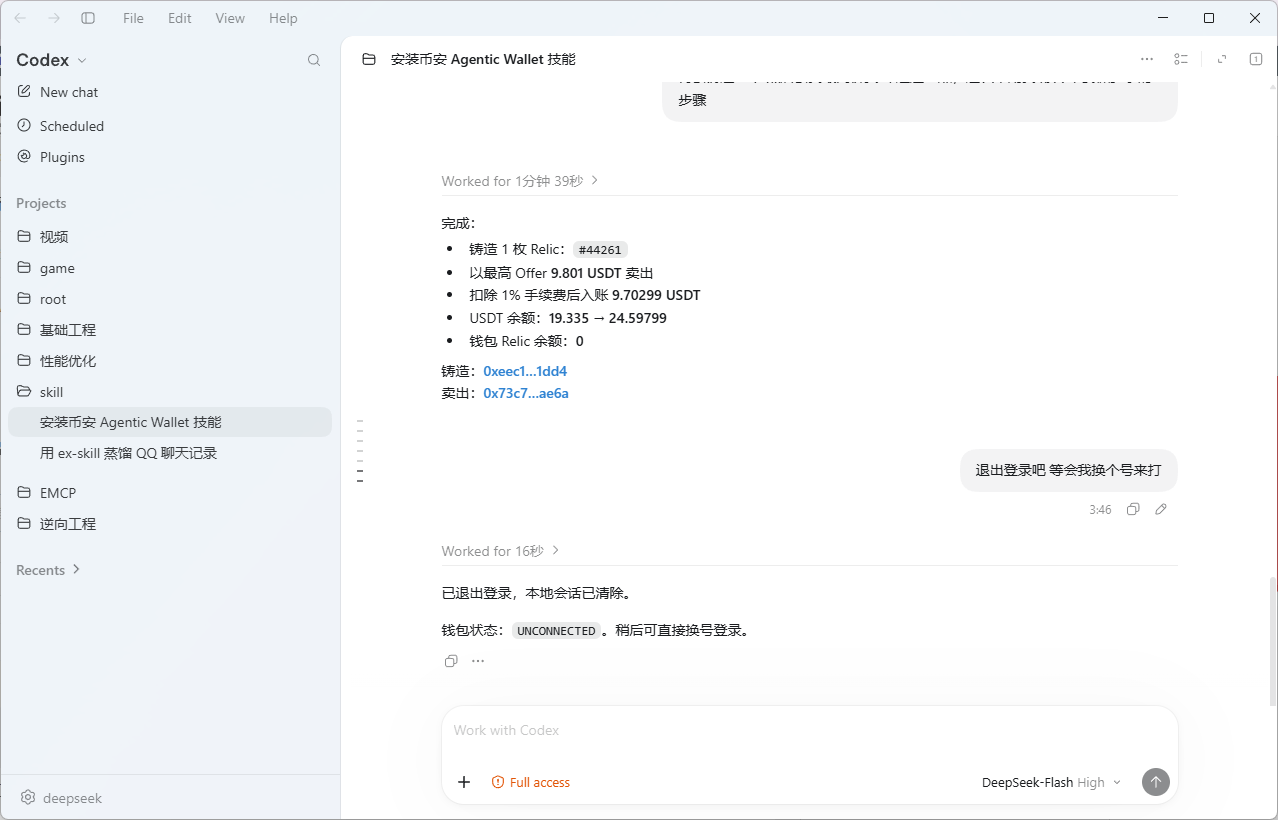This screenshot has width=1278, height=820.
Task: Open the EMCP project folder
Action: pyautogui.click(x=170, y=493)
